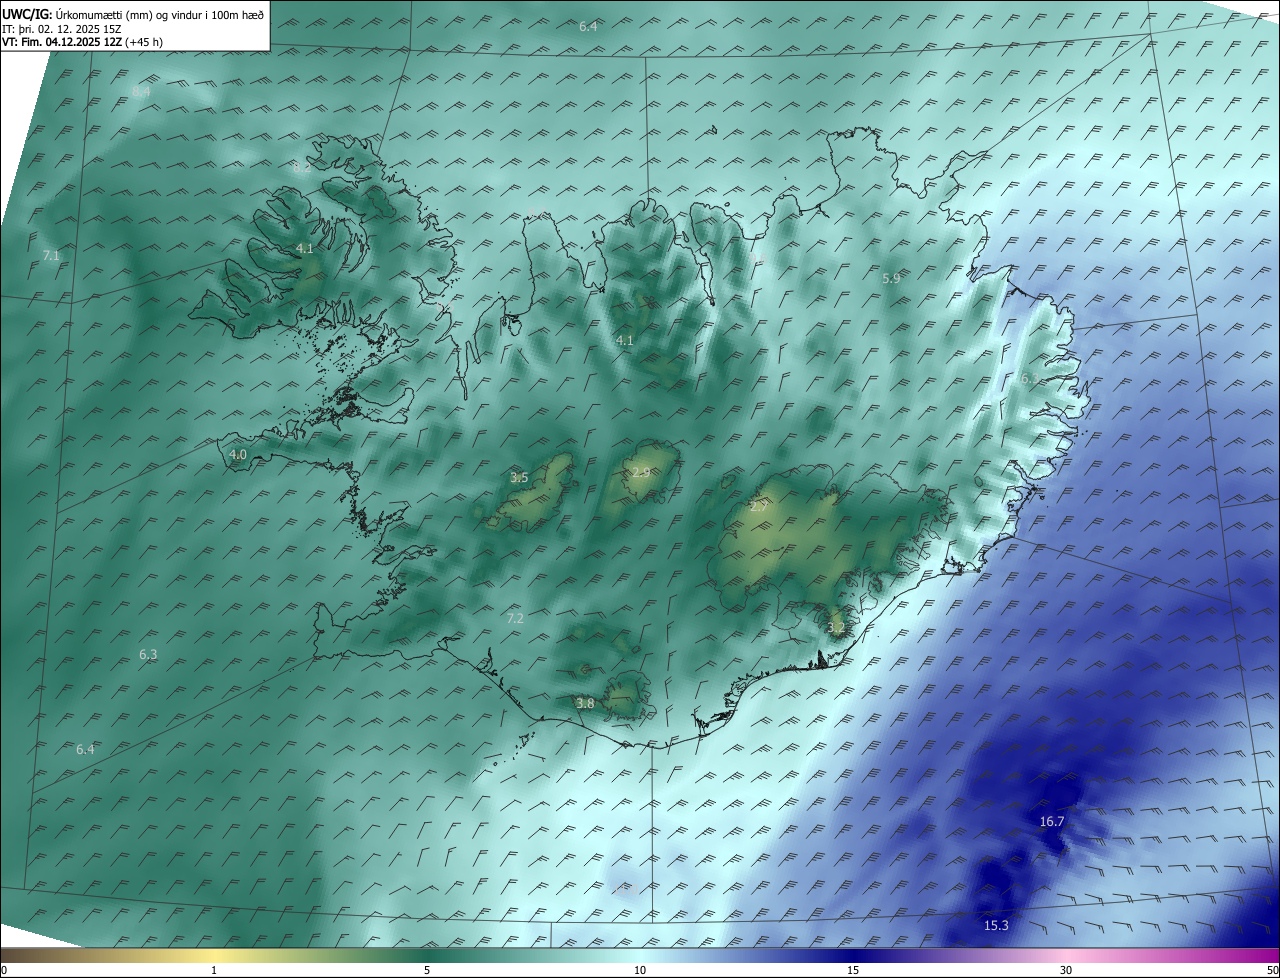Click the 3.8 value label

[x=585, y=703]
